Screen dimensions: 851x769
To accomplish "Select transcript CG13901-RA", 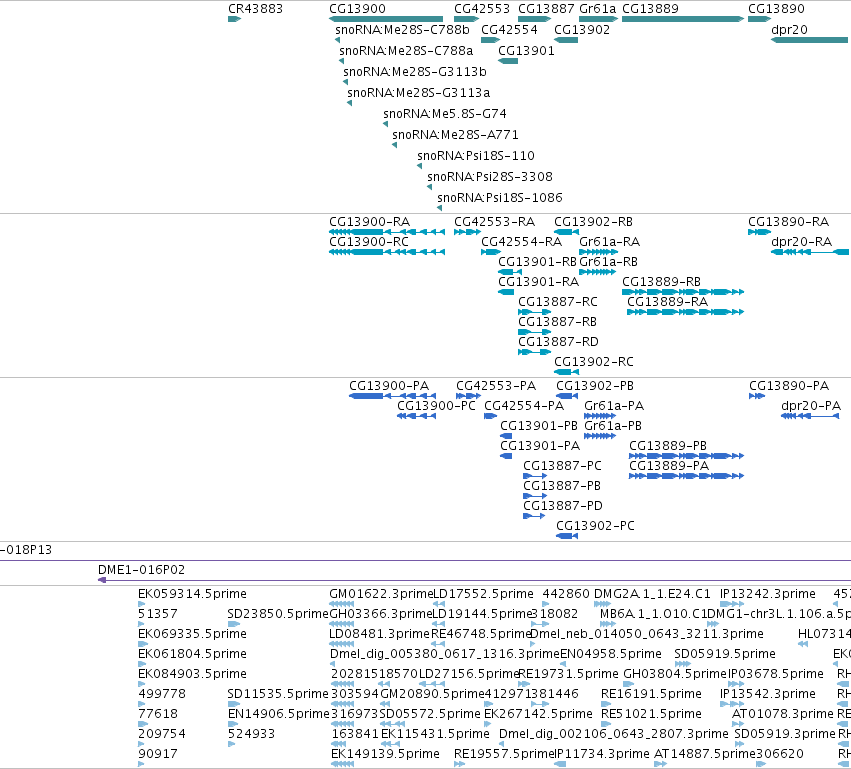I will 506,292.
